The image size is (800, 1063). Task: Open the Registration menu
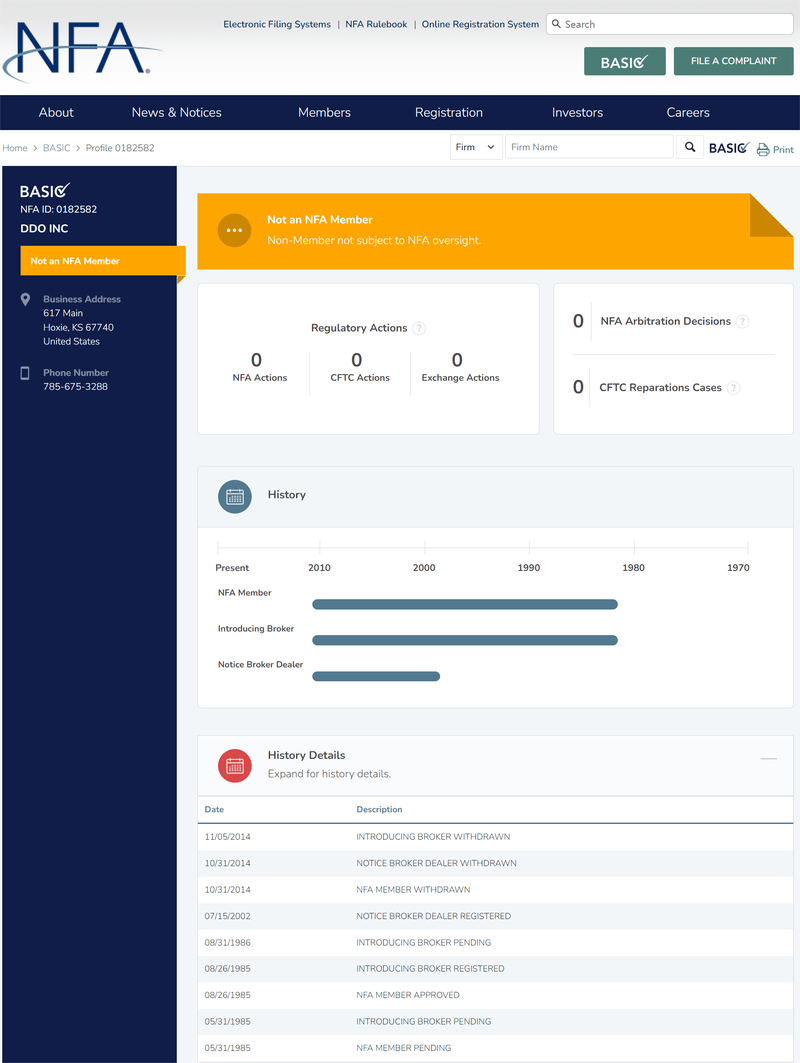tap(448, 112)
